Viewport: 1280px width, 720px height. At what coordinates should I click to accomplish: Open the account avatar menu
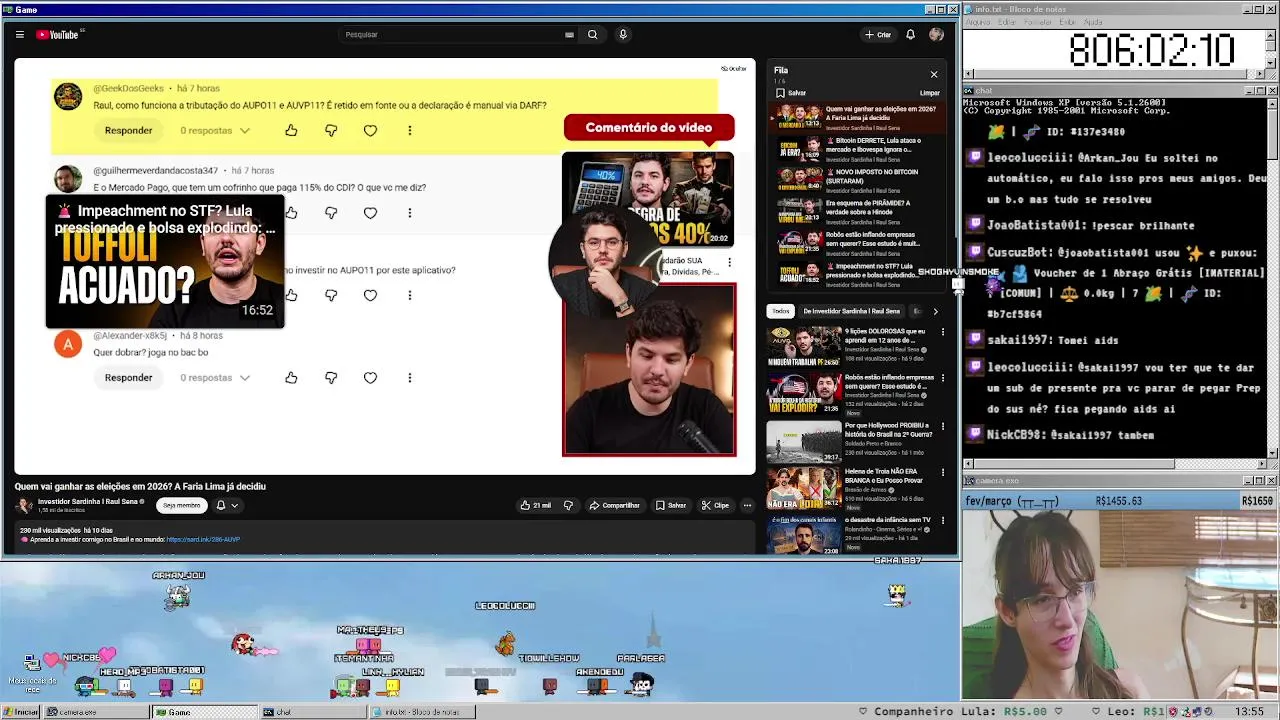pyautogui.click(x=936, y=34)
